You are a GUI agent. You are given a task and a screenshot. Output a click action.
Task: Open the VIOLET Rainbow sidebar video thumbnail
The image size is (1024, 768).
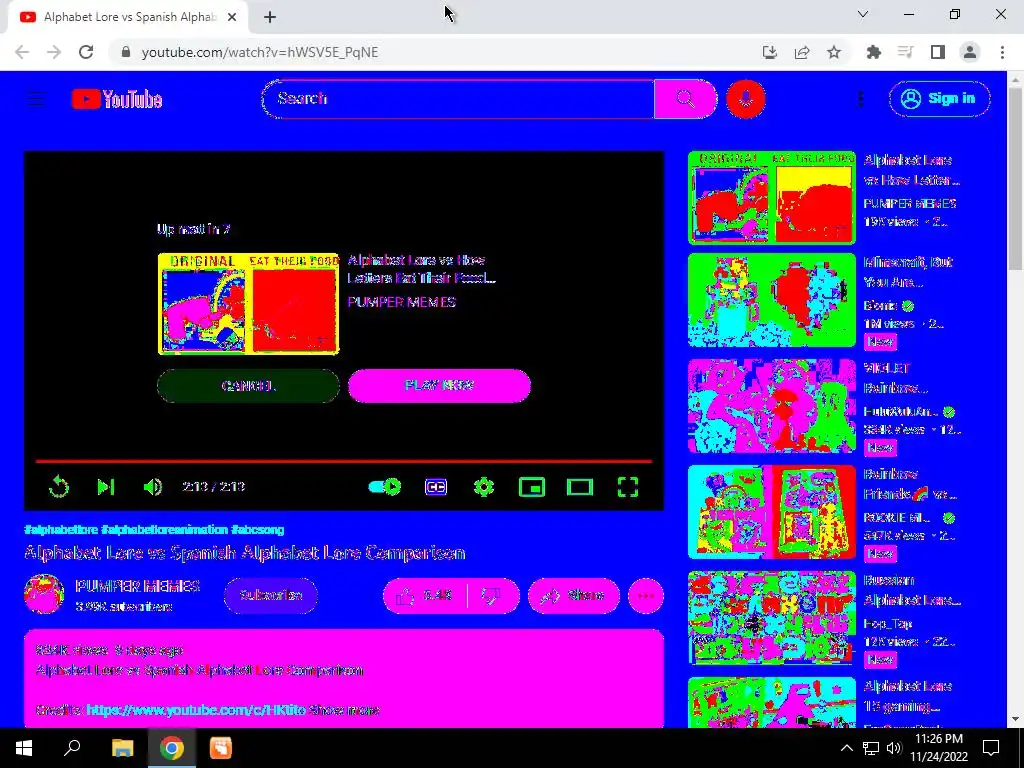tap(771, 406)
